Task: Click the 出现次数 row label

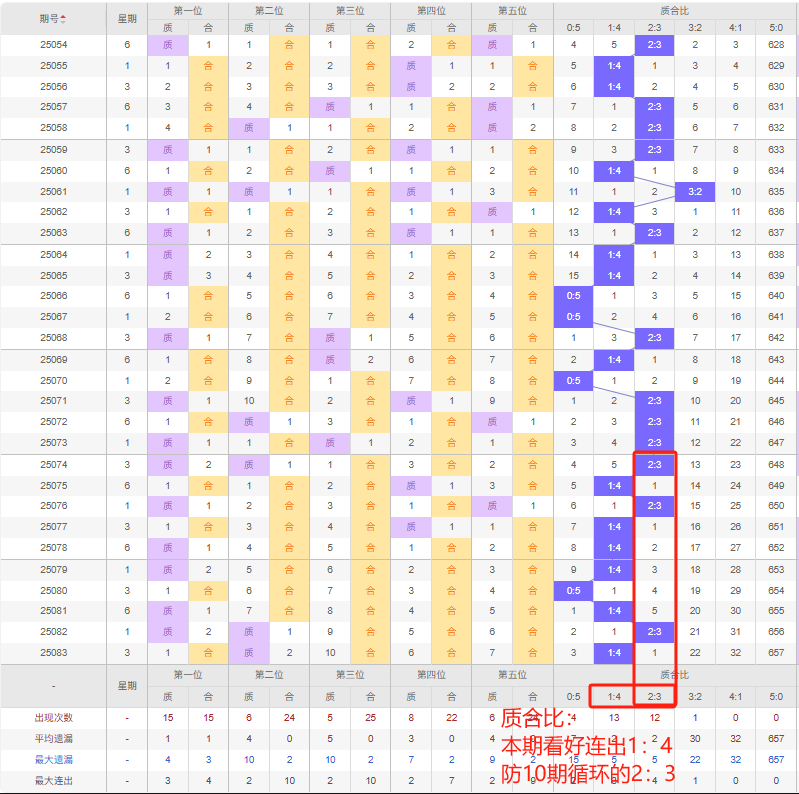Action: (54, 718)
